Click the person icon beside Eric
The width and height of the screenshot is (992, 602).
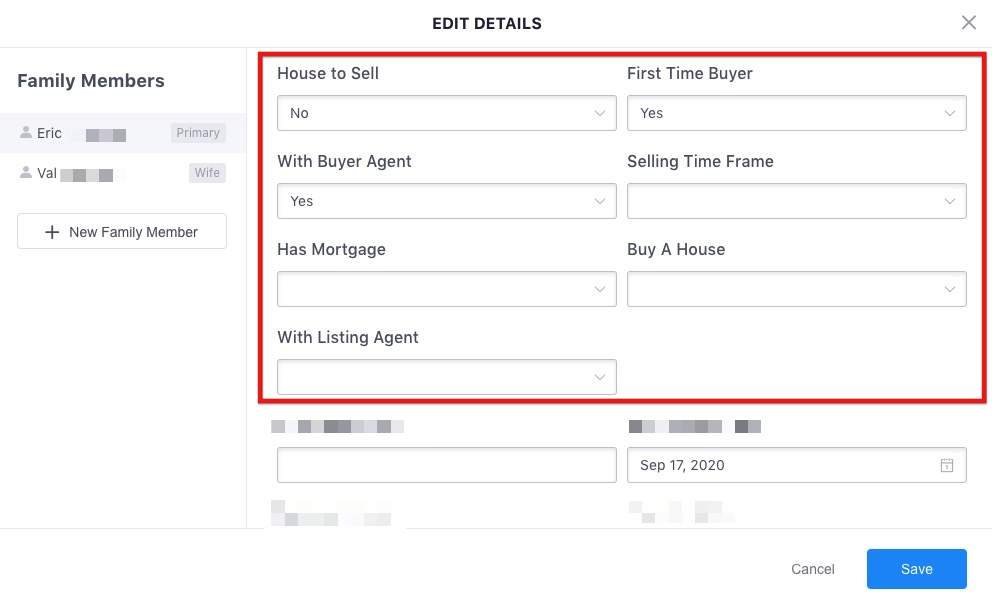click(26, 132)
